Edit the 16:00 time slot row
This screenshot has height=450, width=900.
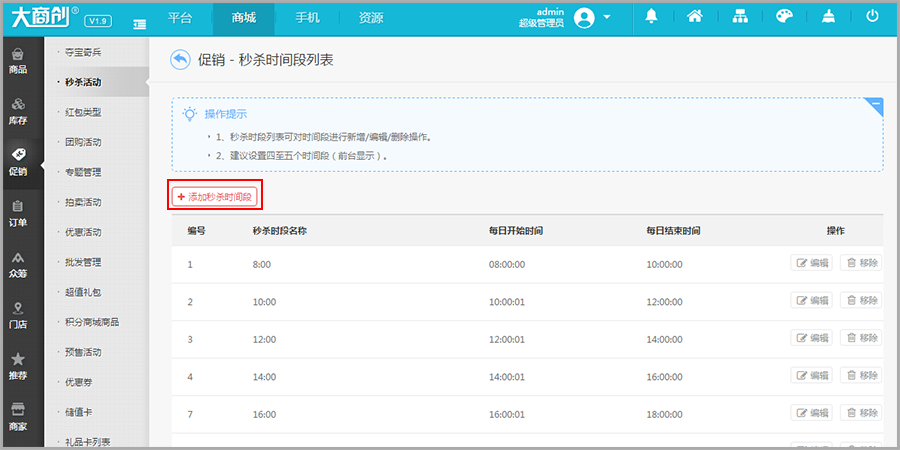(811, 413)
